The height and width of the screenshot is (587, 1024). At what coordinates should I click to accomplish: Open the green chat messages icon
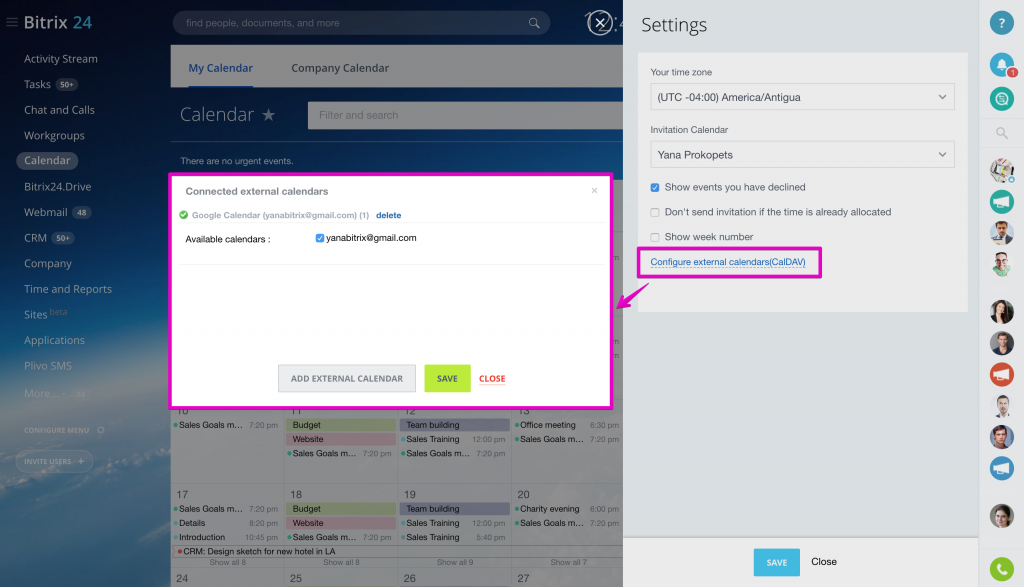[x=1001, y=99]
